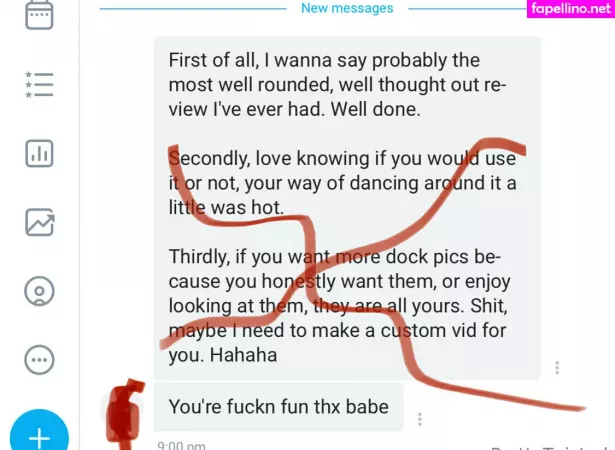Click the New messages divider label
Image resolution: width=615 pixels, height=450 pixels.
pyautogui.click(x=347, y=8)
